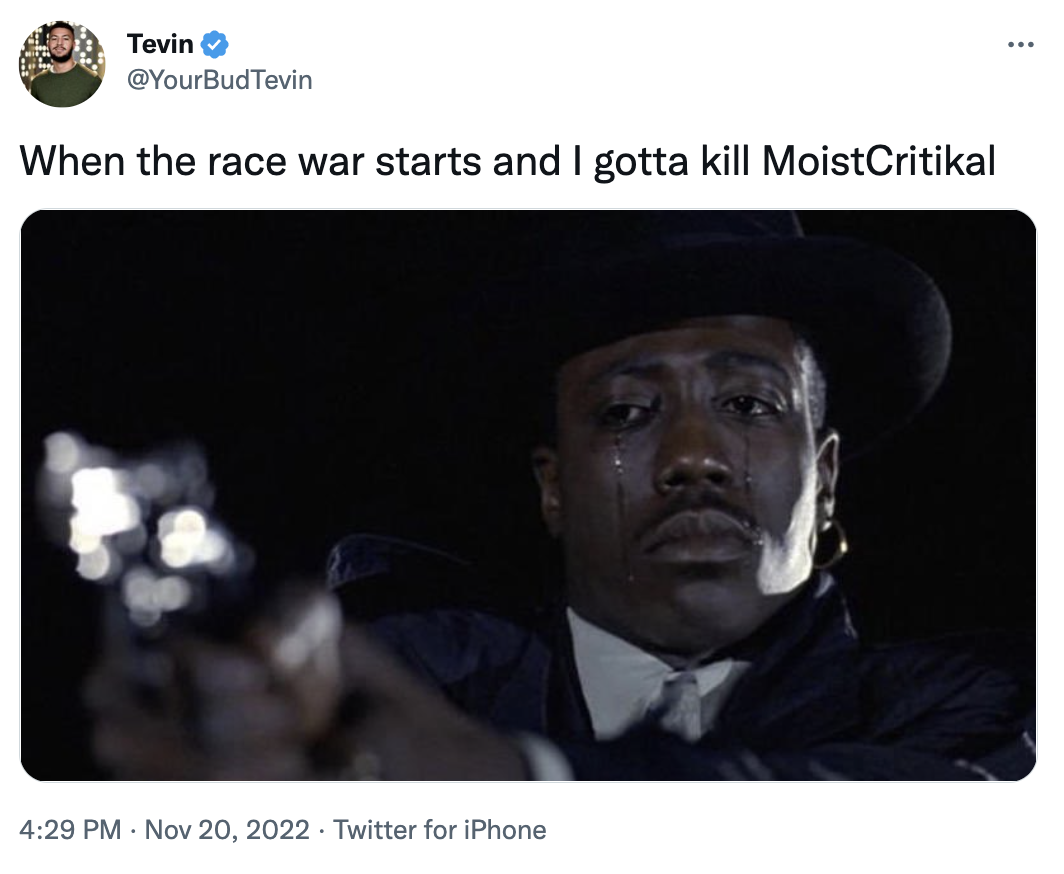Click the attached tweet photo to enlarge it

point(532,495)
